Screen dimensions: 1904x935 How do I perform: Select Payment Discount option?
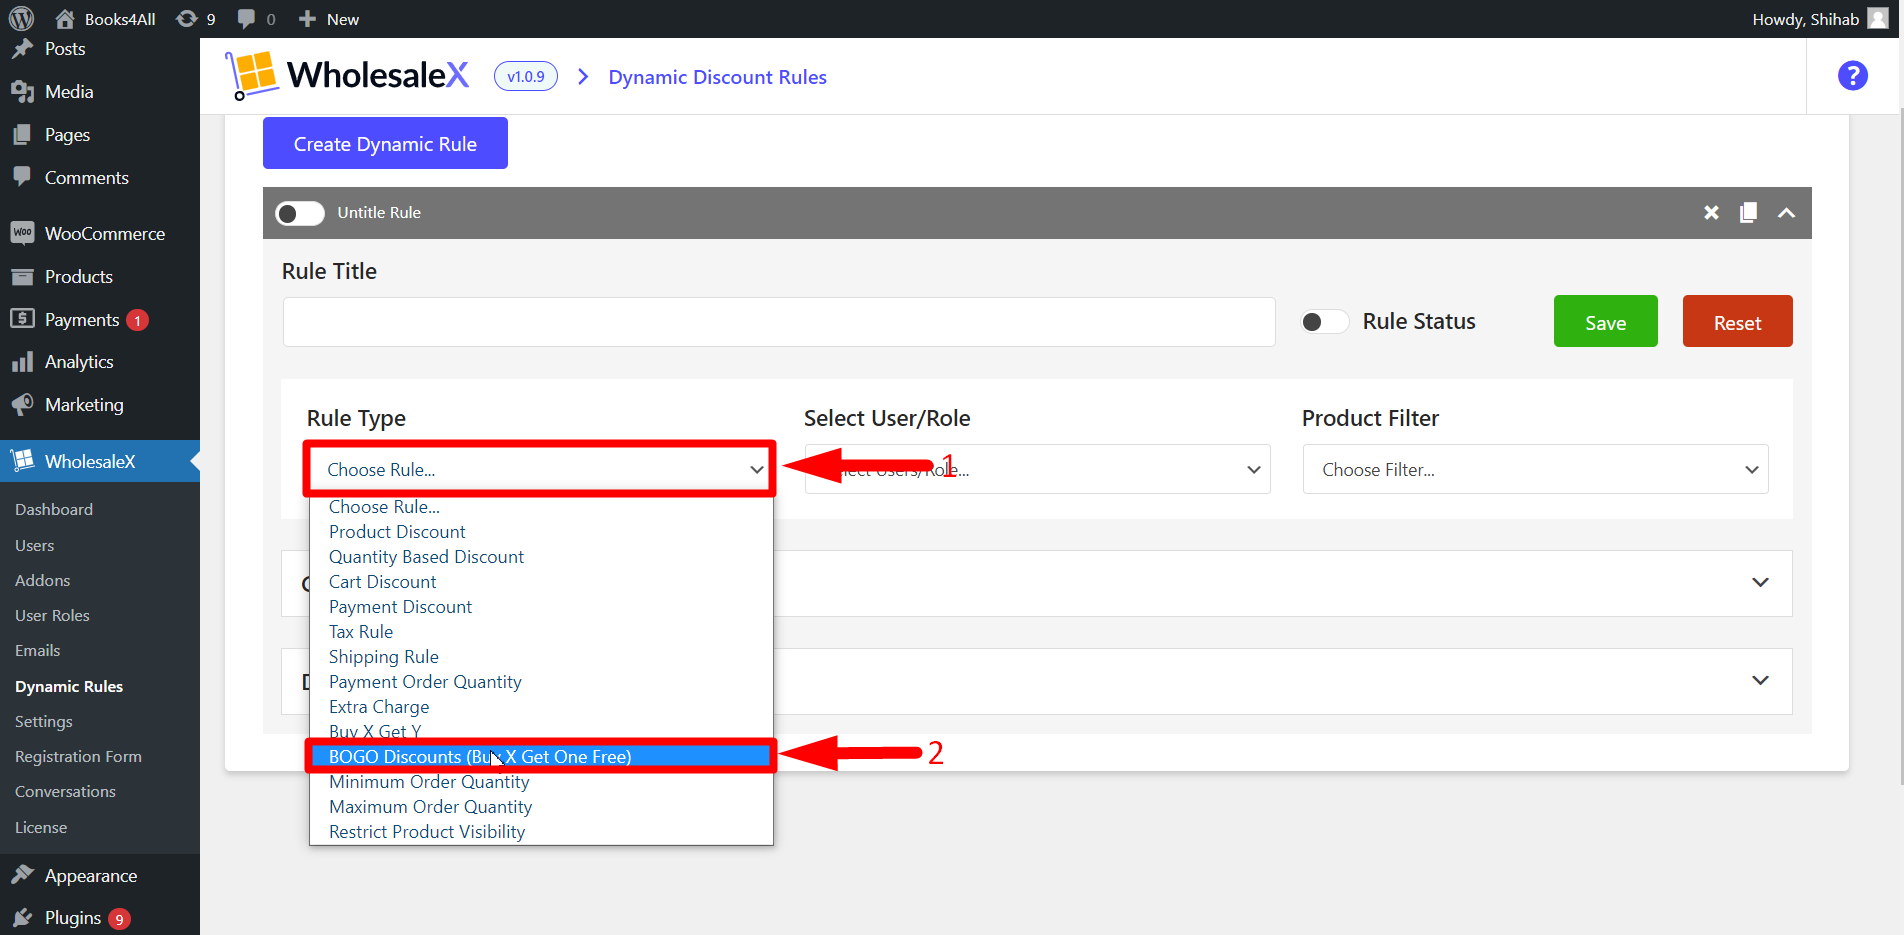tap(541, 607)
